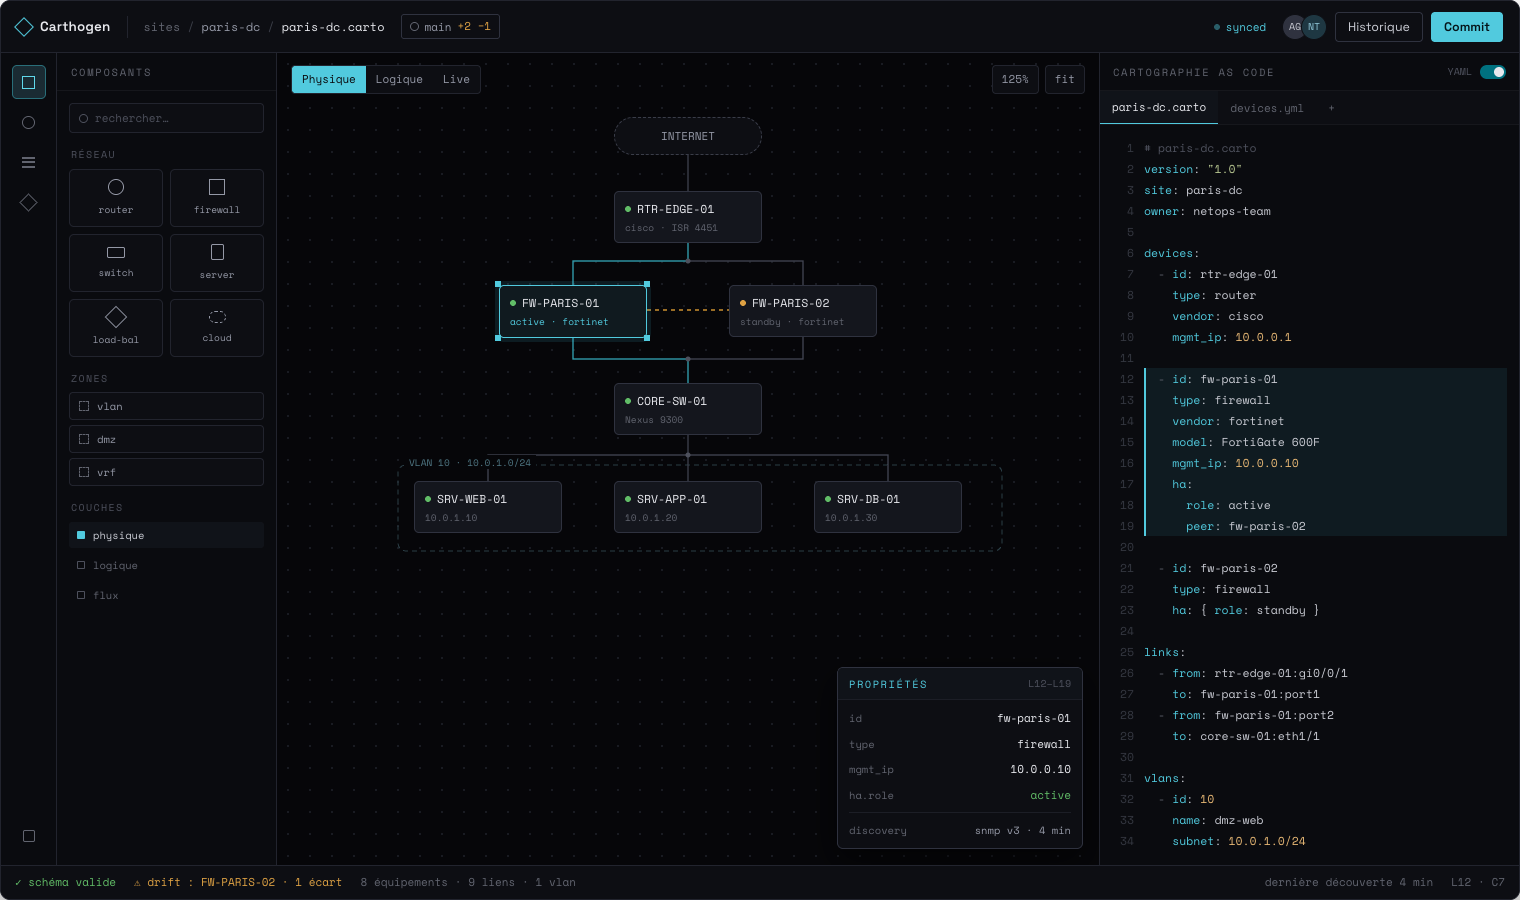
Task: Select the CORE-SW-01 node
Action: point(688,409)
